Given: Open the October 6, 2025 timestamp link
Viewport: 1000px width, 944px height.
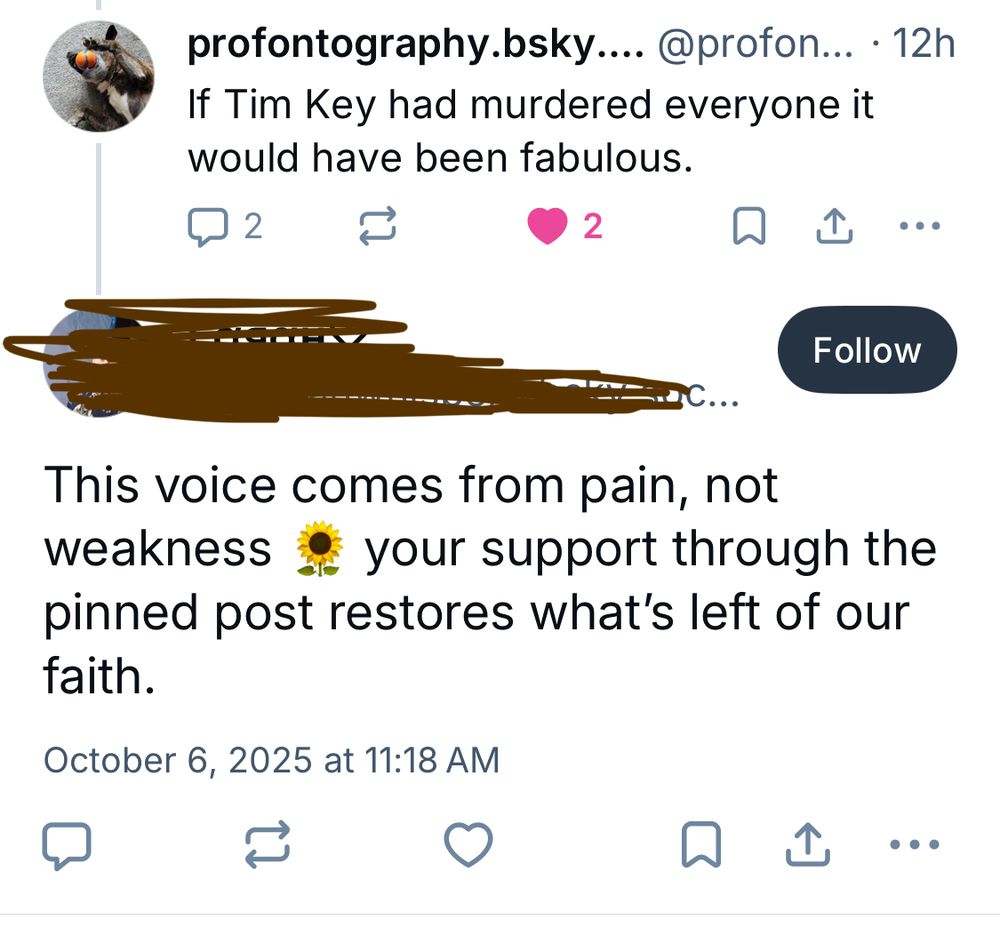Looking at the screenshot, I should (272, 760).
